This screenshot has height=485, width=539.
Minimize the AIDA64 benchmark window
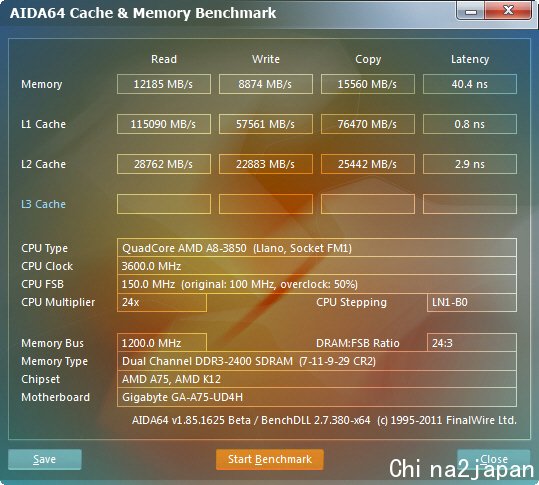[471, 11]
